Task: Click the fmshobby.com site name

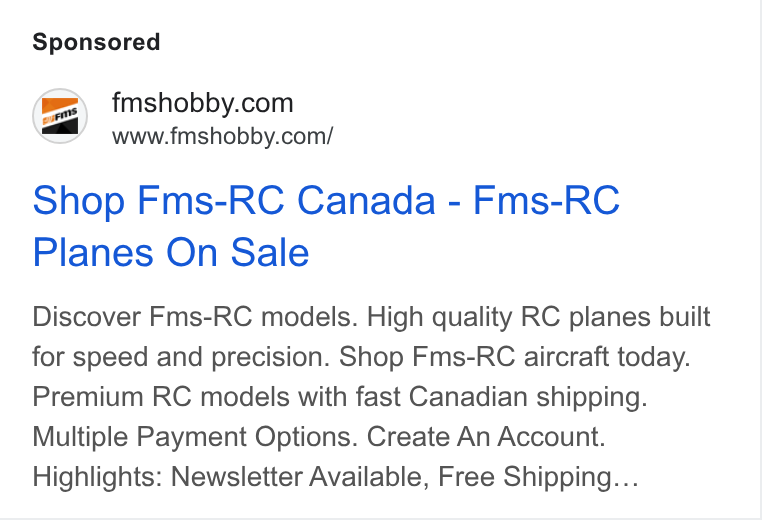Action: 203,103
